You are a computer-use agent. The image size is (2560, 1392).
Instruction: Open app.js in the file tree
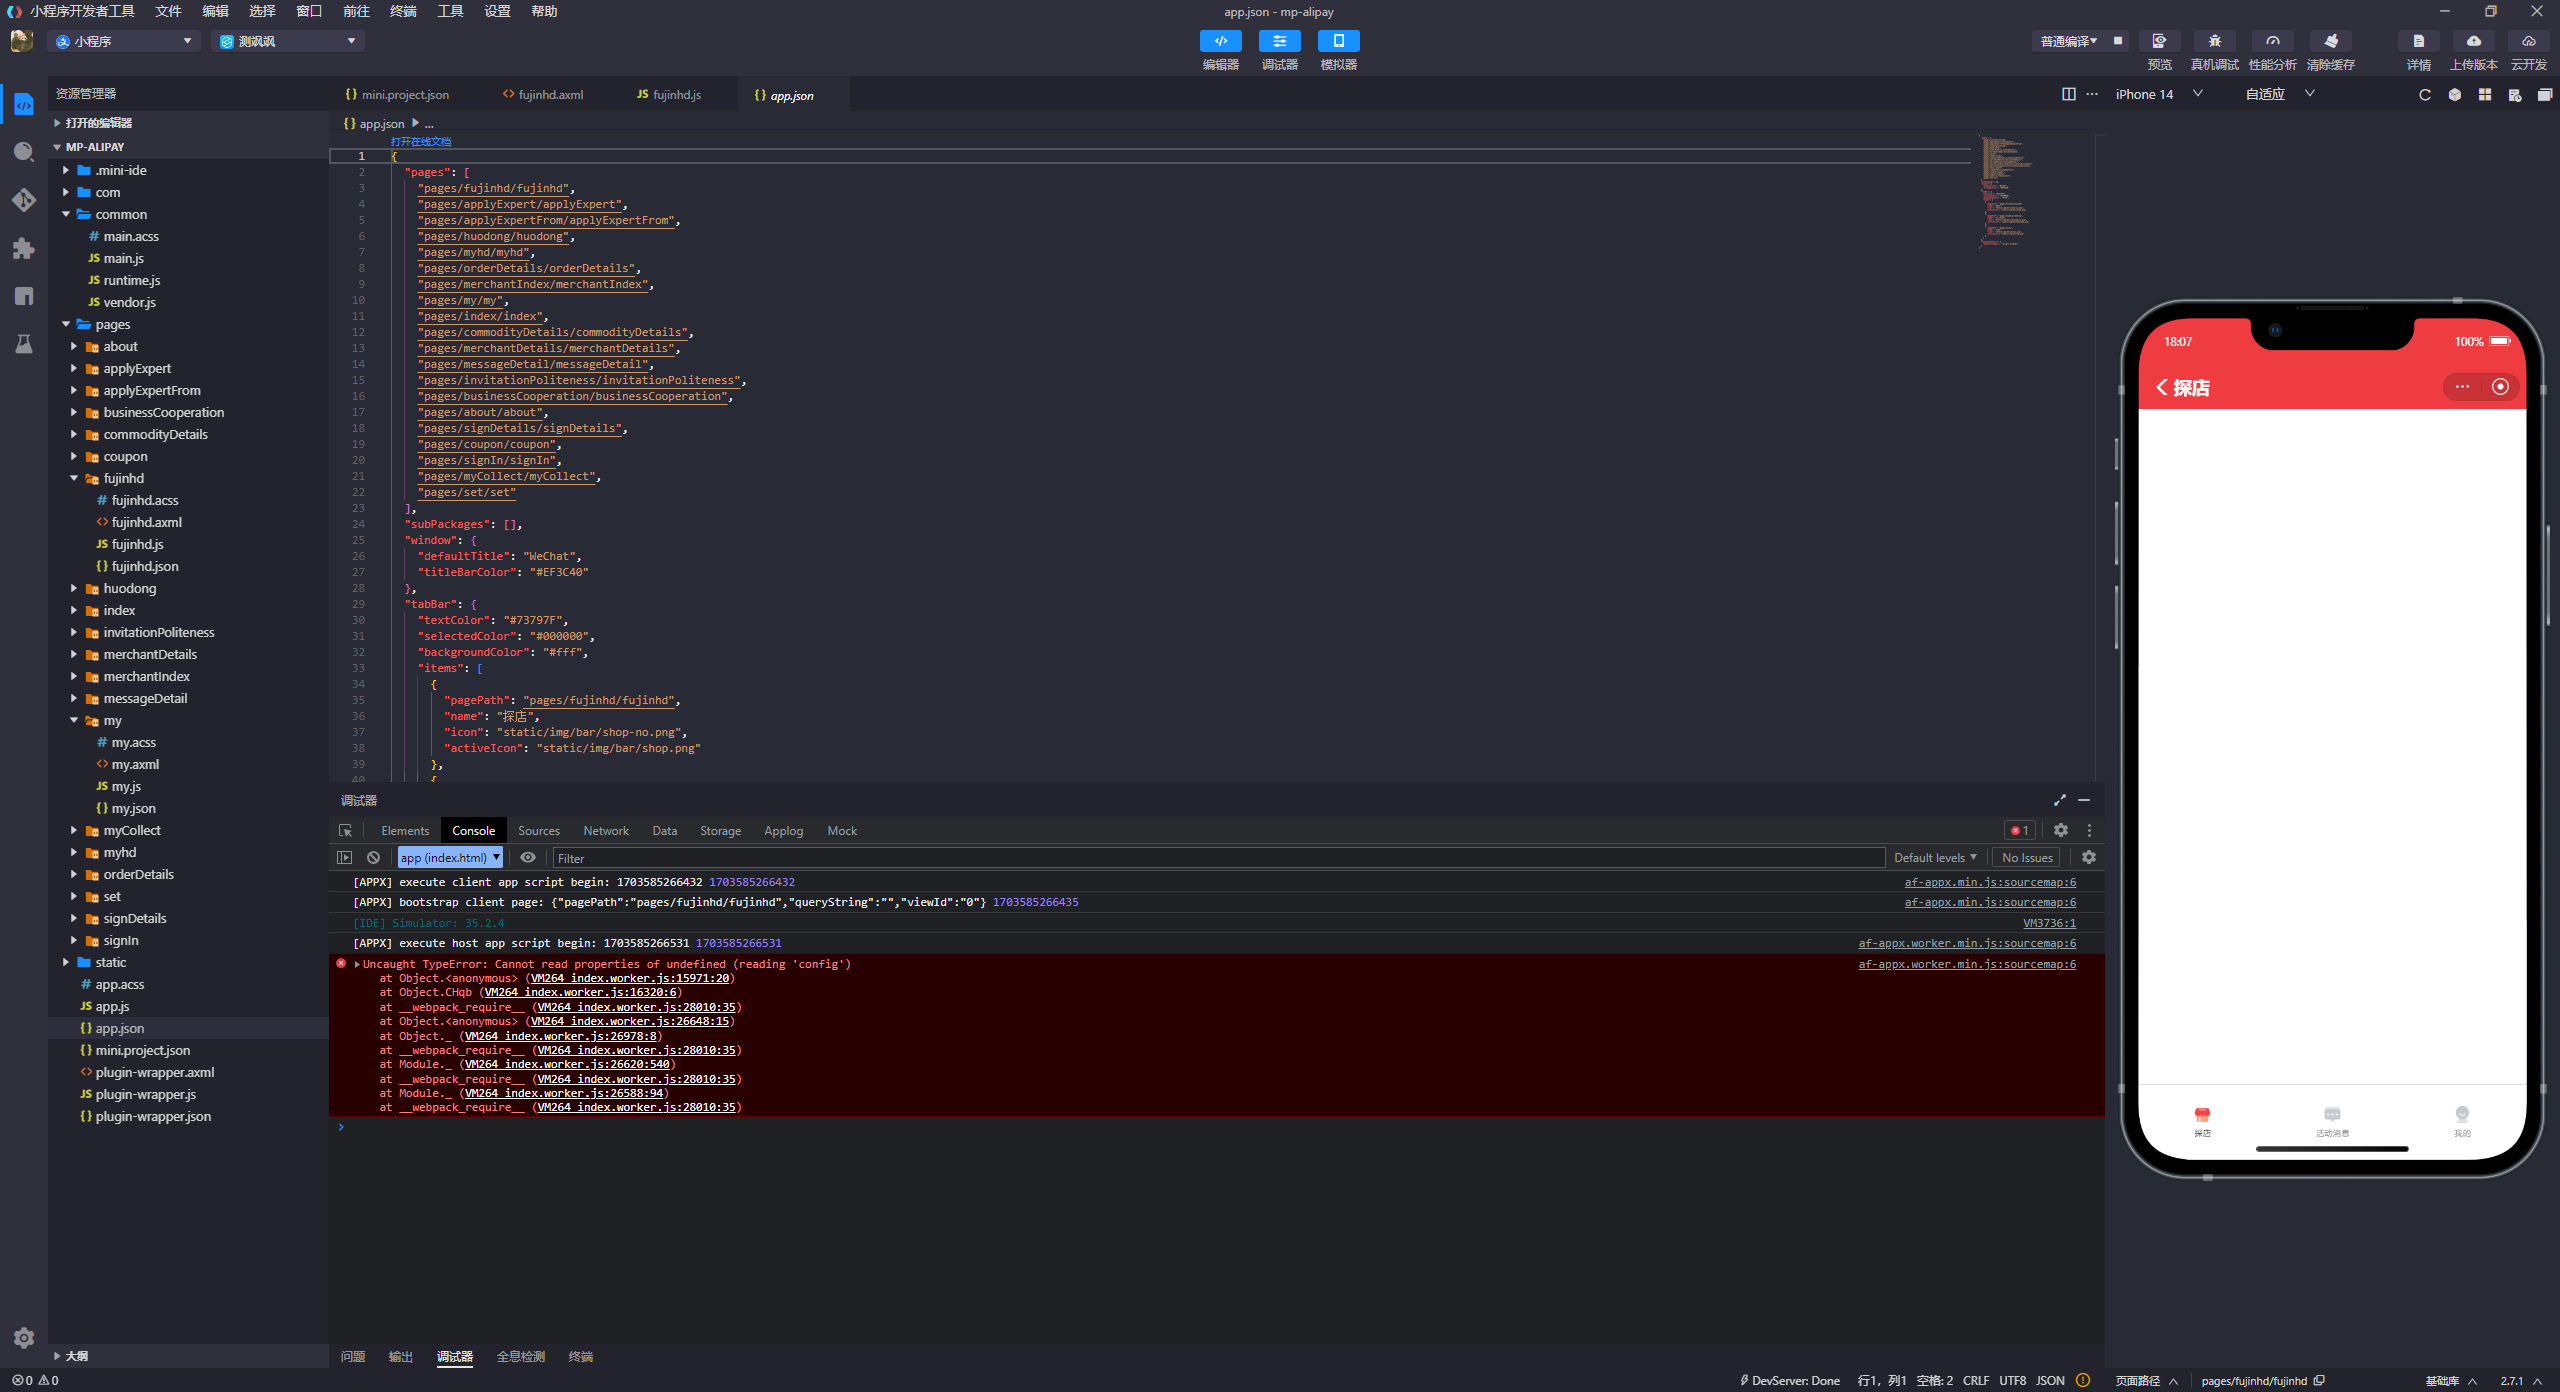pyautogui.click(x=112, y=1007)
